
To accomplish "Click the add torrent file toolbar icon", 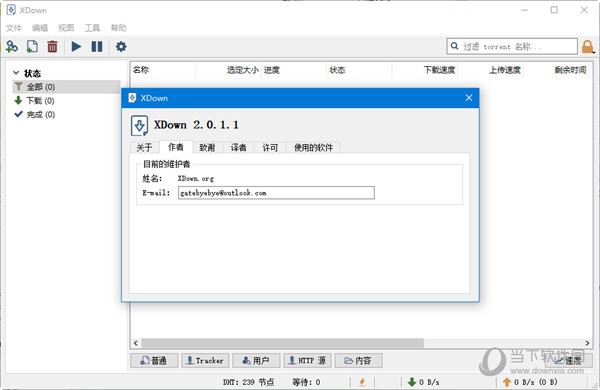I will click(x=32, y=47).
